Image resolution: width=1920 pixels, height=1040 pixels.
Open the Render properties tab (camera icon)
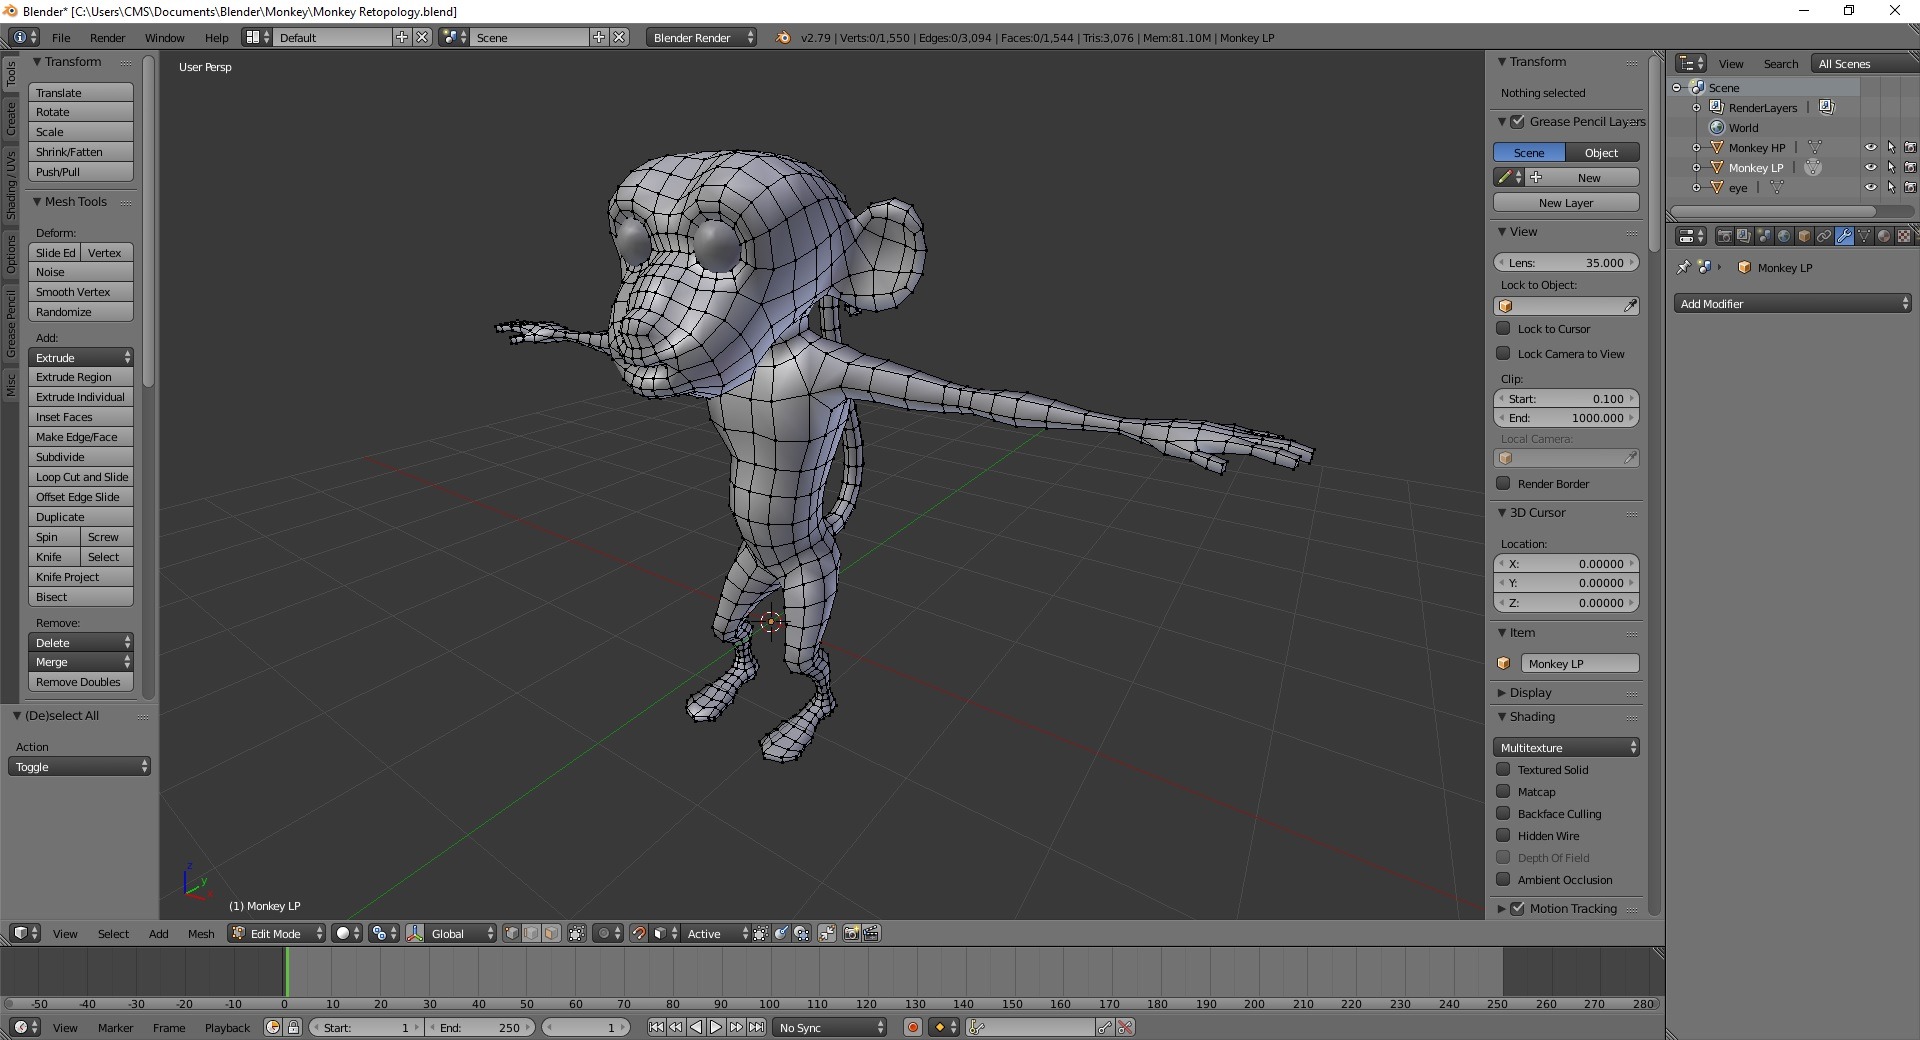tap(1725, 236)
